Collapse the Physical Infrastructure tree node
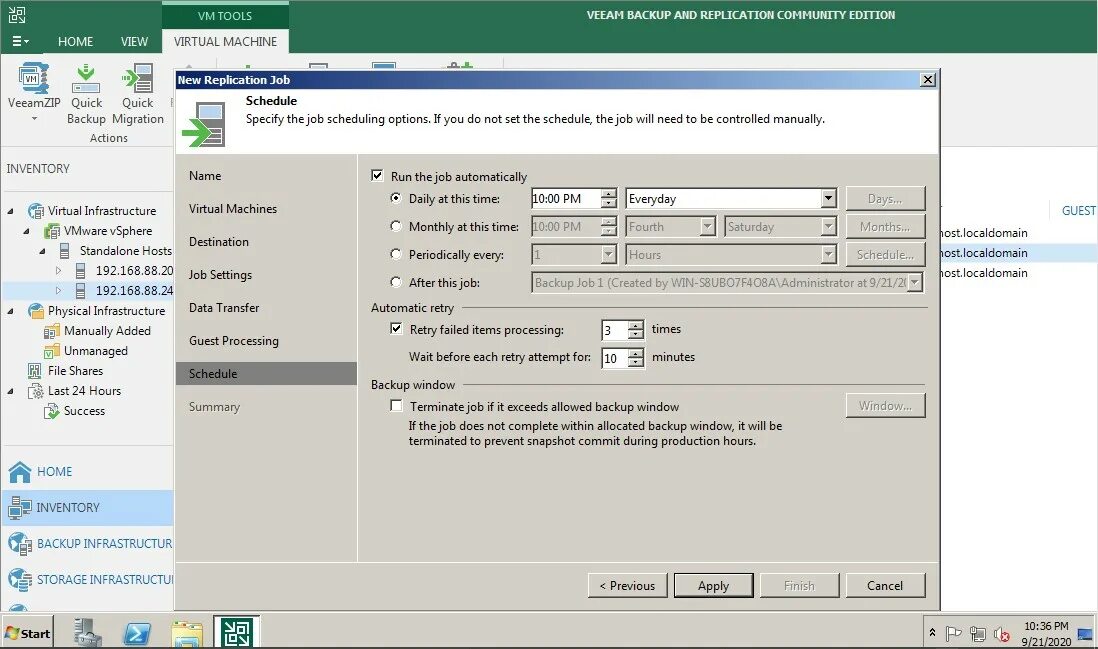Screen dimensions: 1098x649 click(11, 311)
